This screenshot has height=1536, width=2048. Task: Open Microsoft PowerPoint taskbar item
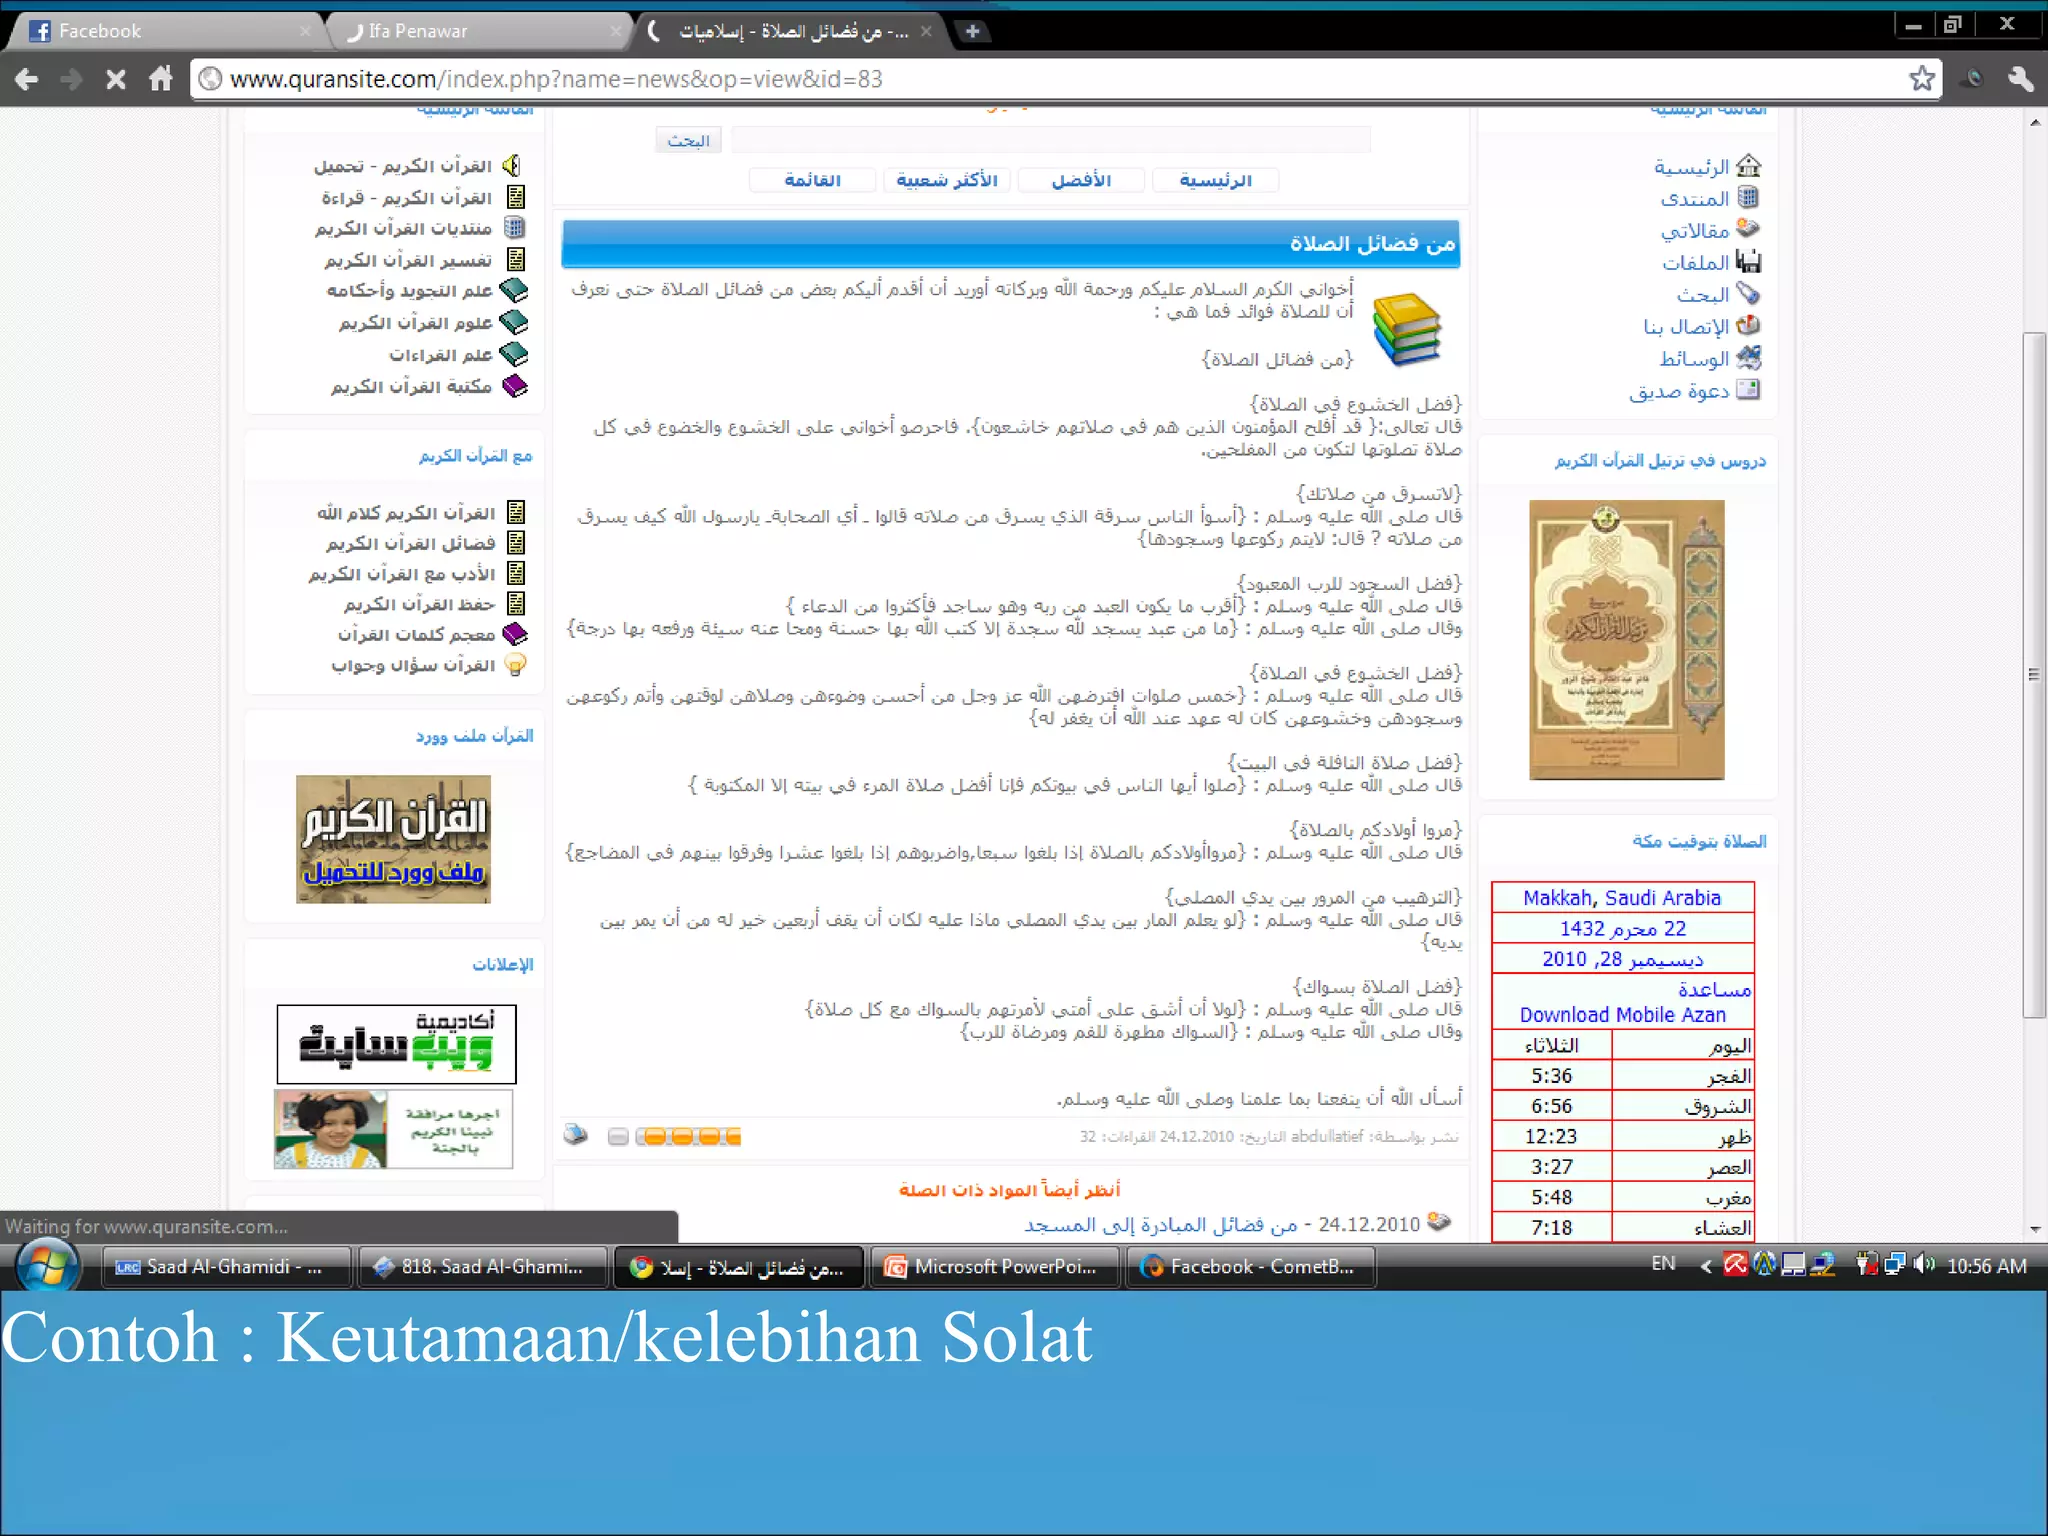click(x=995, y=1266)
